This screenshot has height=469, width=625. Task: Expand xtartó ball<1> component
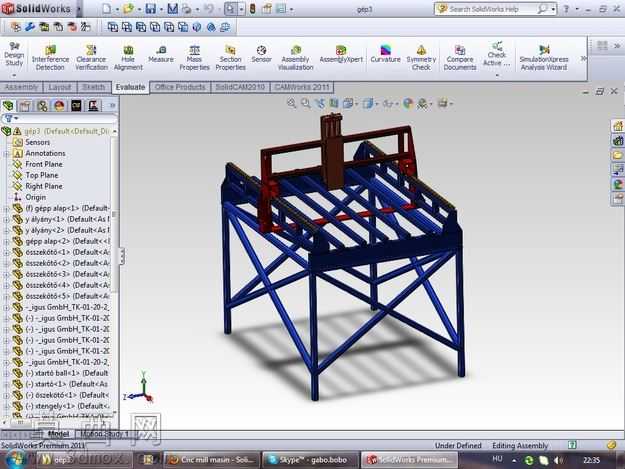point(6,373)
